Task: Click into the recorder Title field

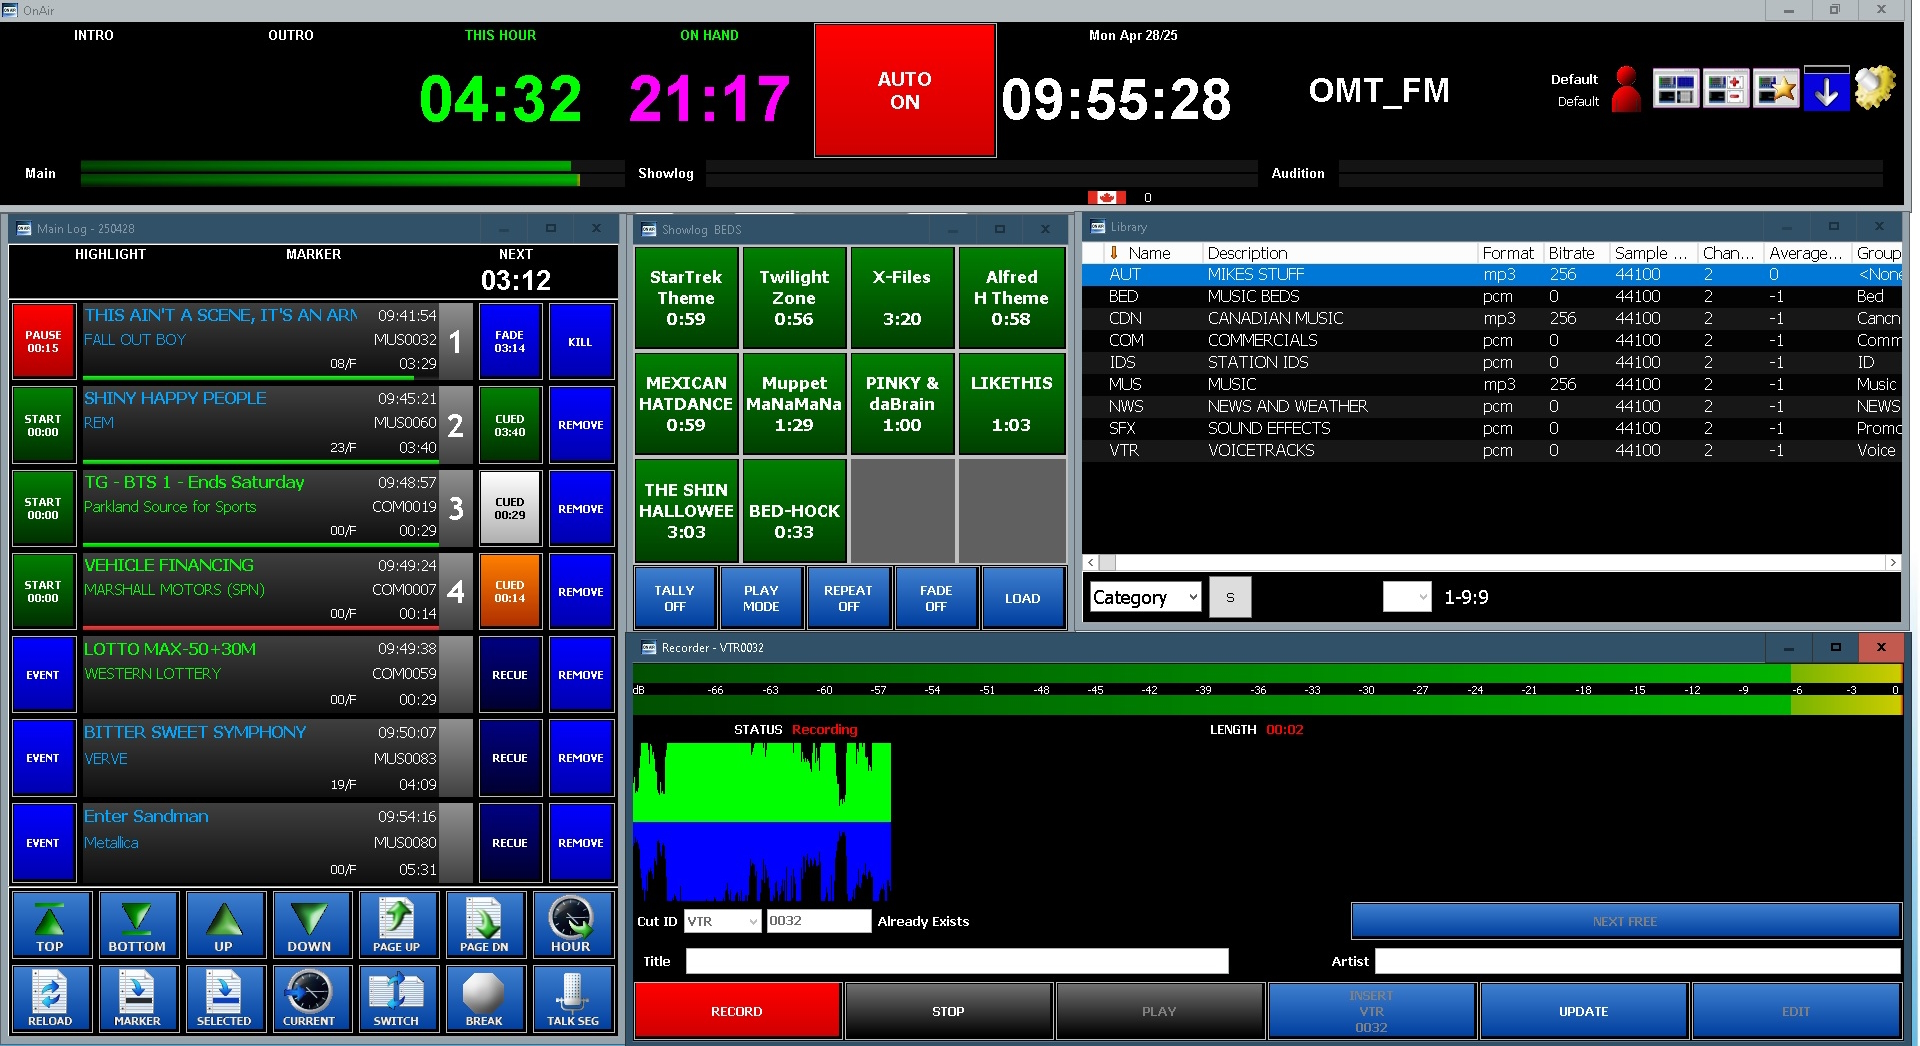Action: (957, 961)
